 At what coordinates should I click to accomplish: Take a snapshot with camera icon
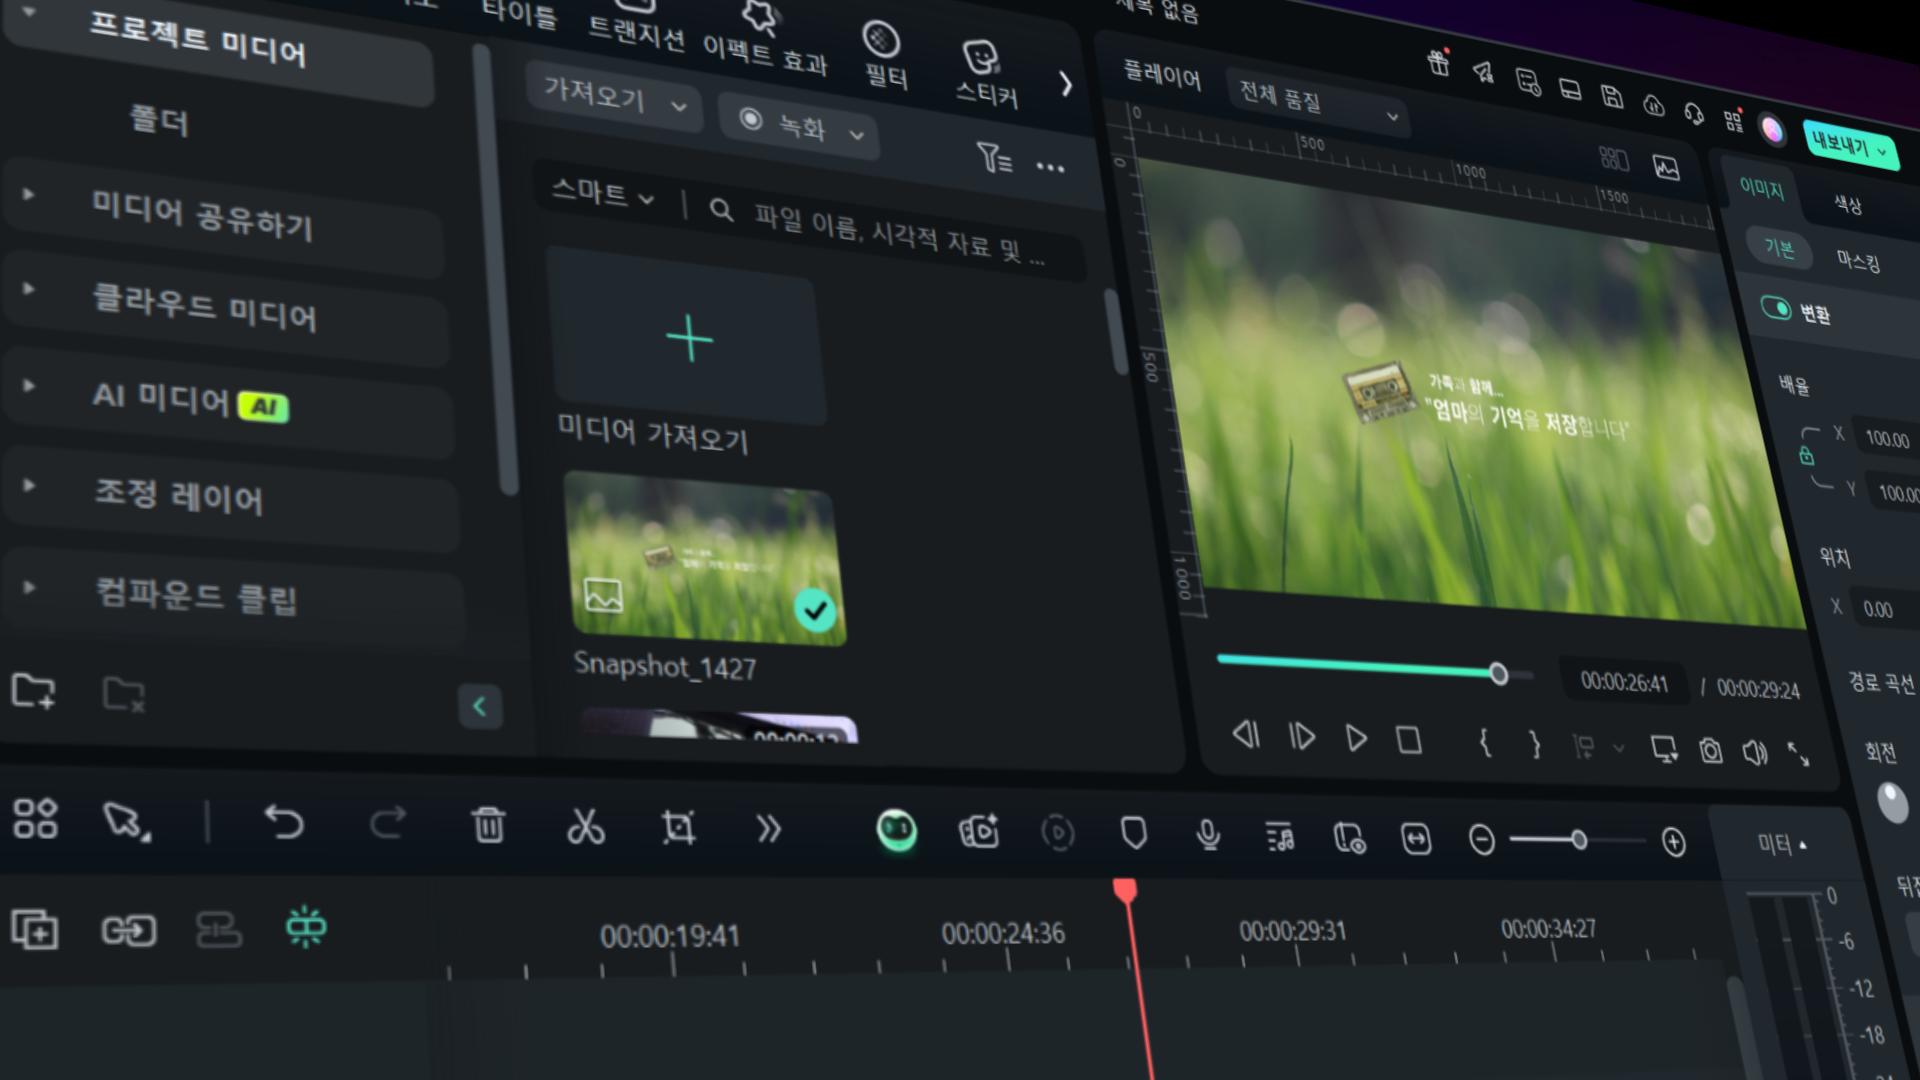pos(1710,750)
